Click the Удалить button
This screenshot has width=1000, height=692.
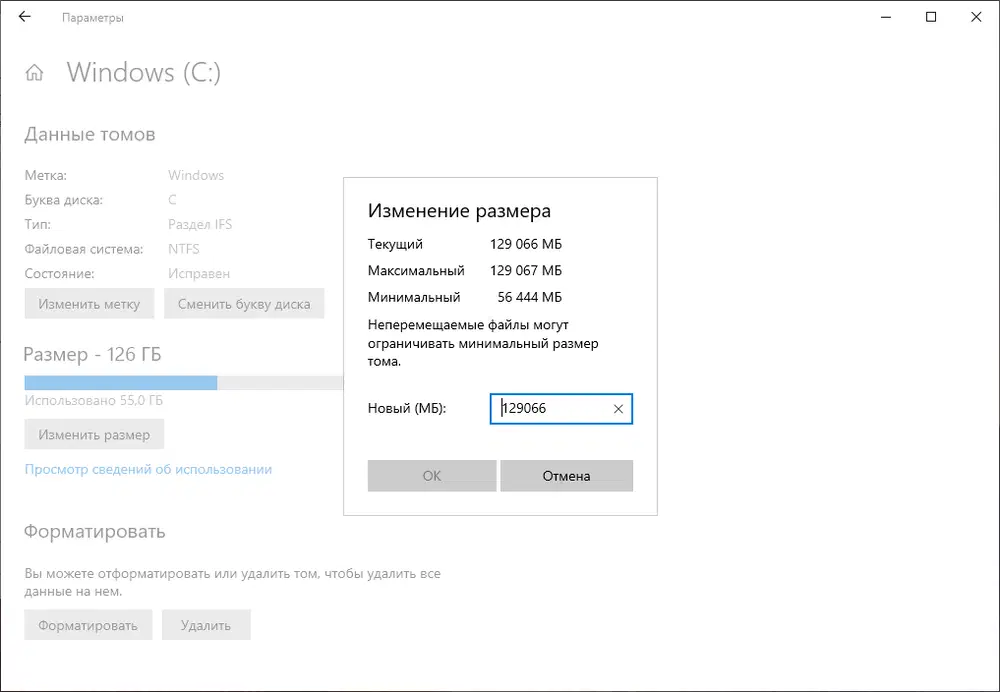[x=206, y=625]
